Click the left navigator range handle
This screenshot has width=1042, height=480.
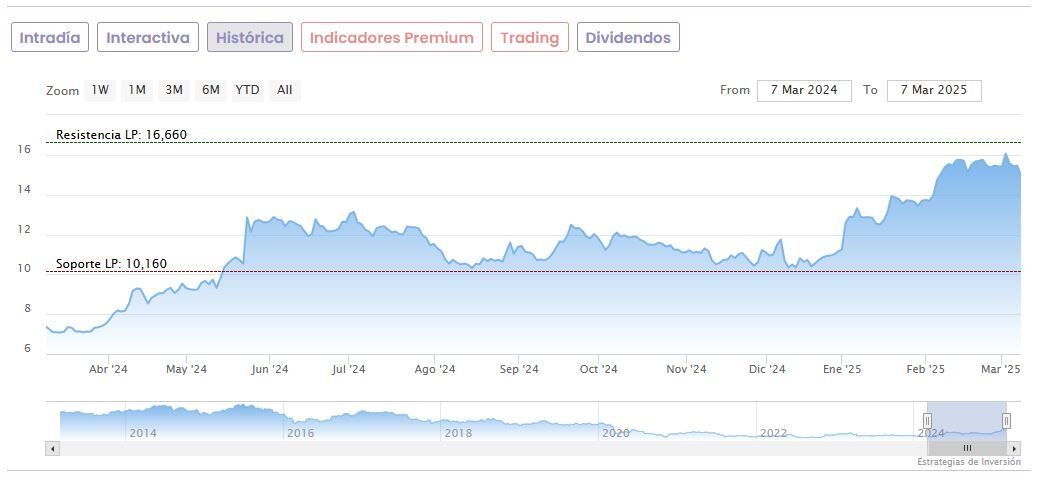point(927,421)
